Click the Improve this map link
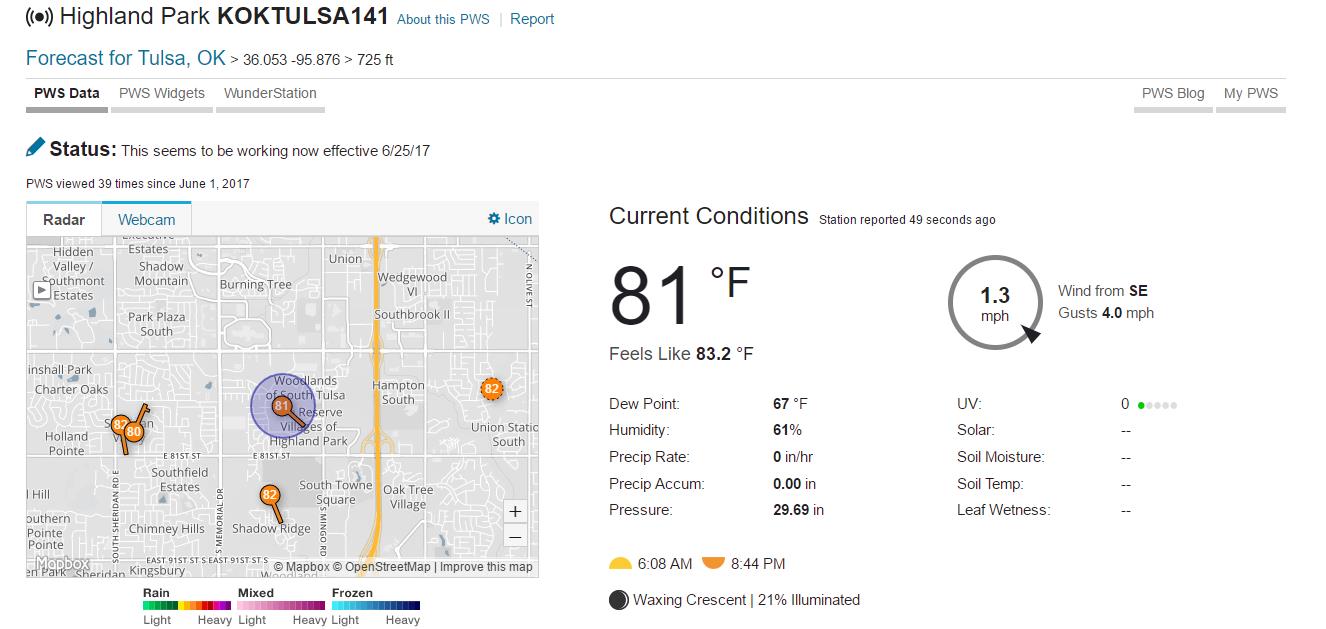The image size is (1326, 629). (x=486, y=567)
